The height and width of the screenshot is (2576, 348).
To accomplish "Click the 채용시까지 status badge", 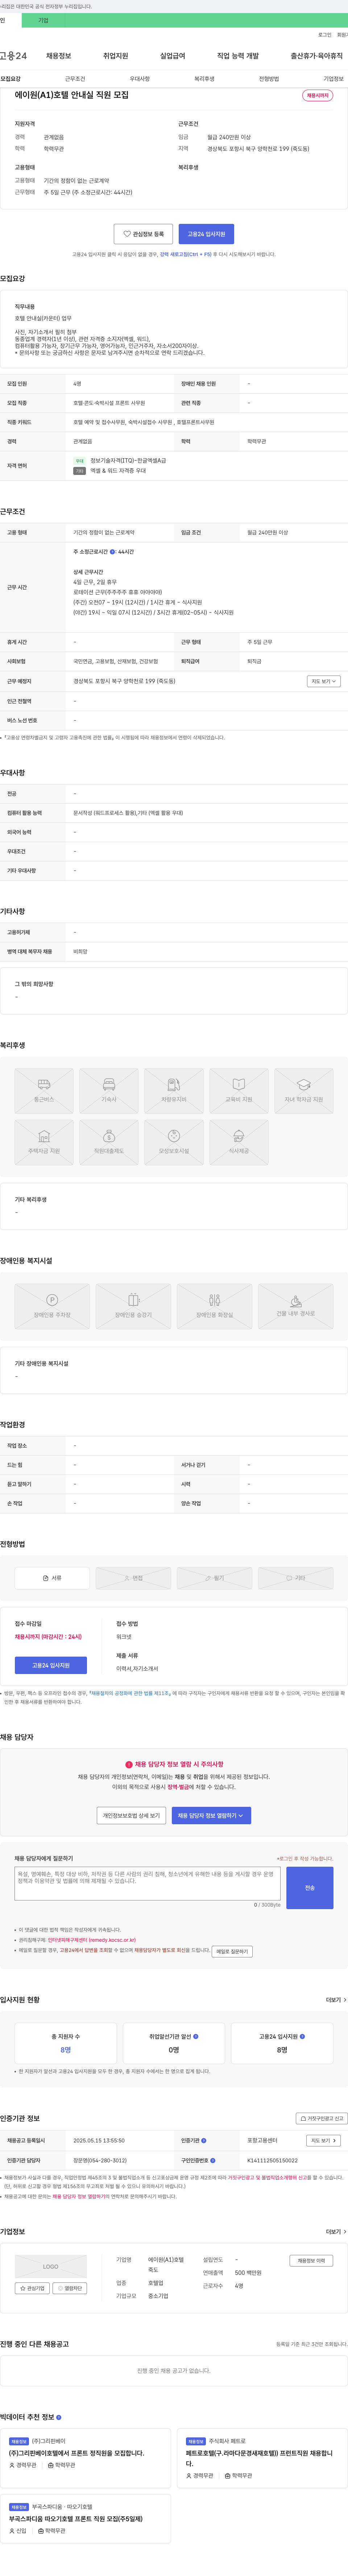I will (x=317, y=96).
